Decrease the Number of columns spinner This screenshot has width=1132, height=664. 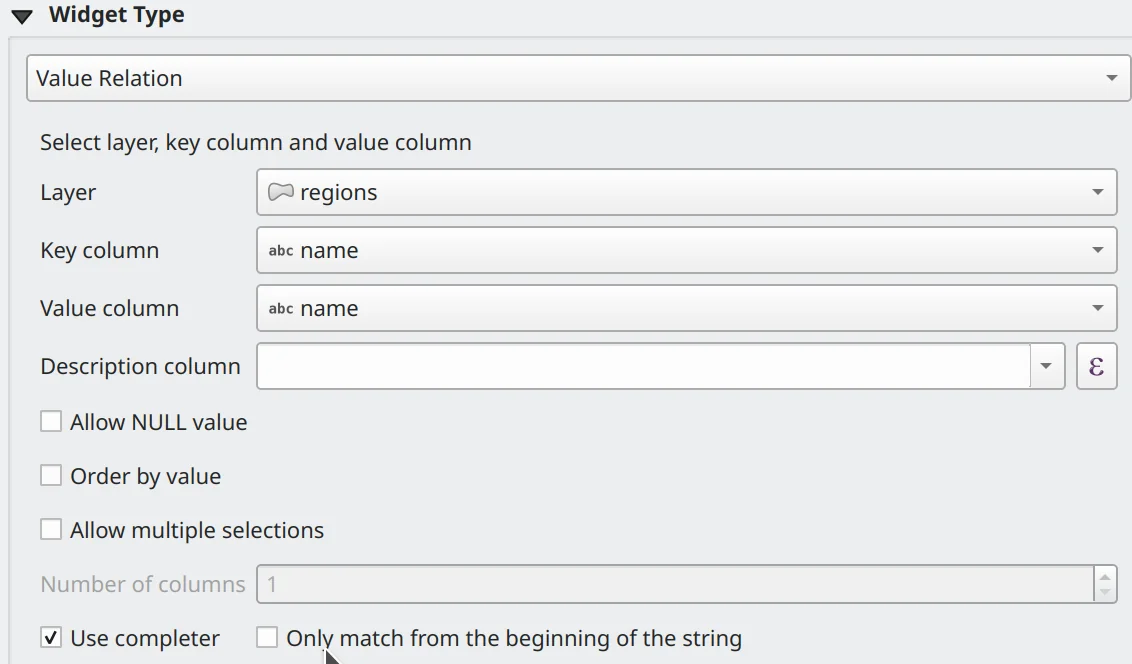(x=1104, y=592)
